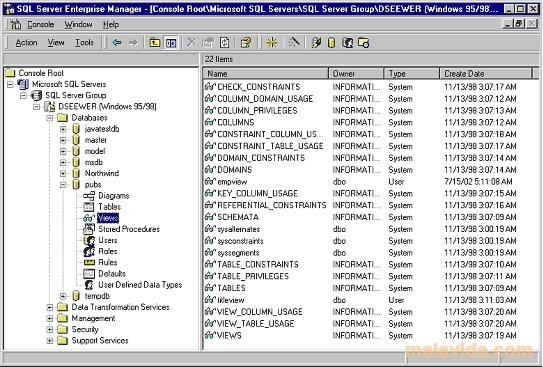The image size is (543, 367).
Task: Collapse the pubs database node
Action: pos(63,185)
